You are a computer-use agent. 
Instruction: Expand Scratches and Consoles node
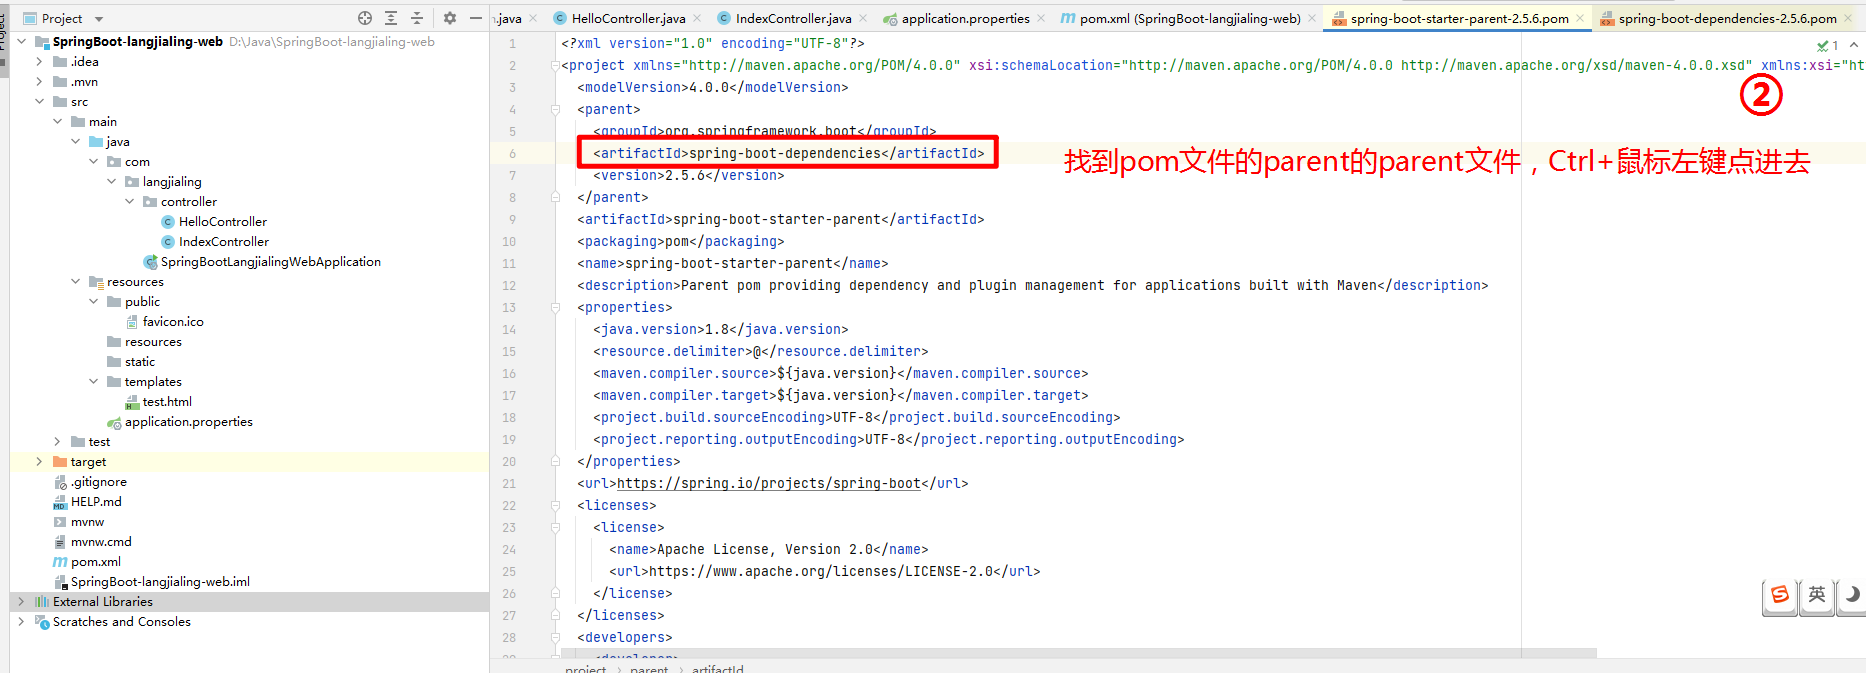(x=21, y=622)
